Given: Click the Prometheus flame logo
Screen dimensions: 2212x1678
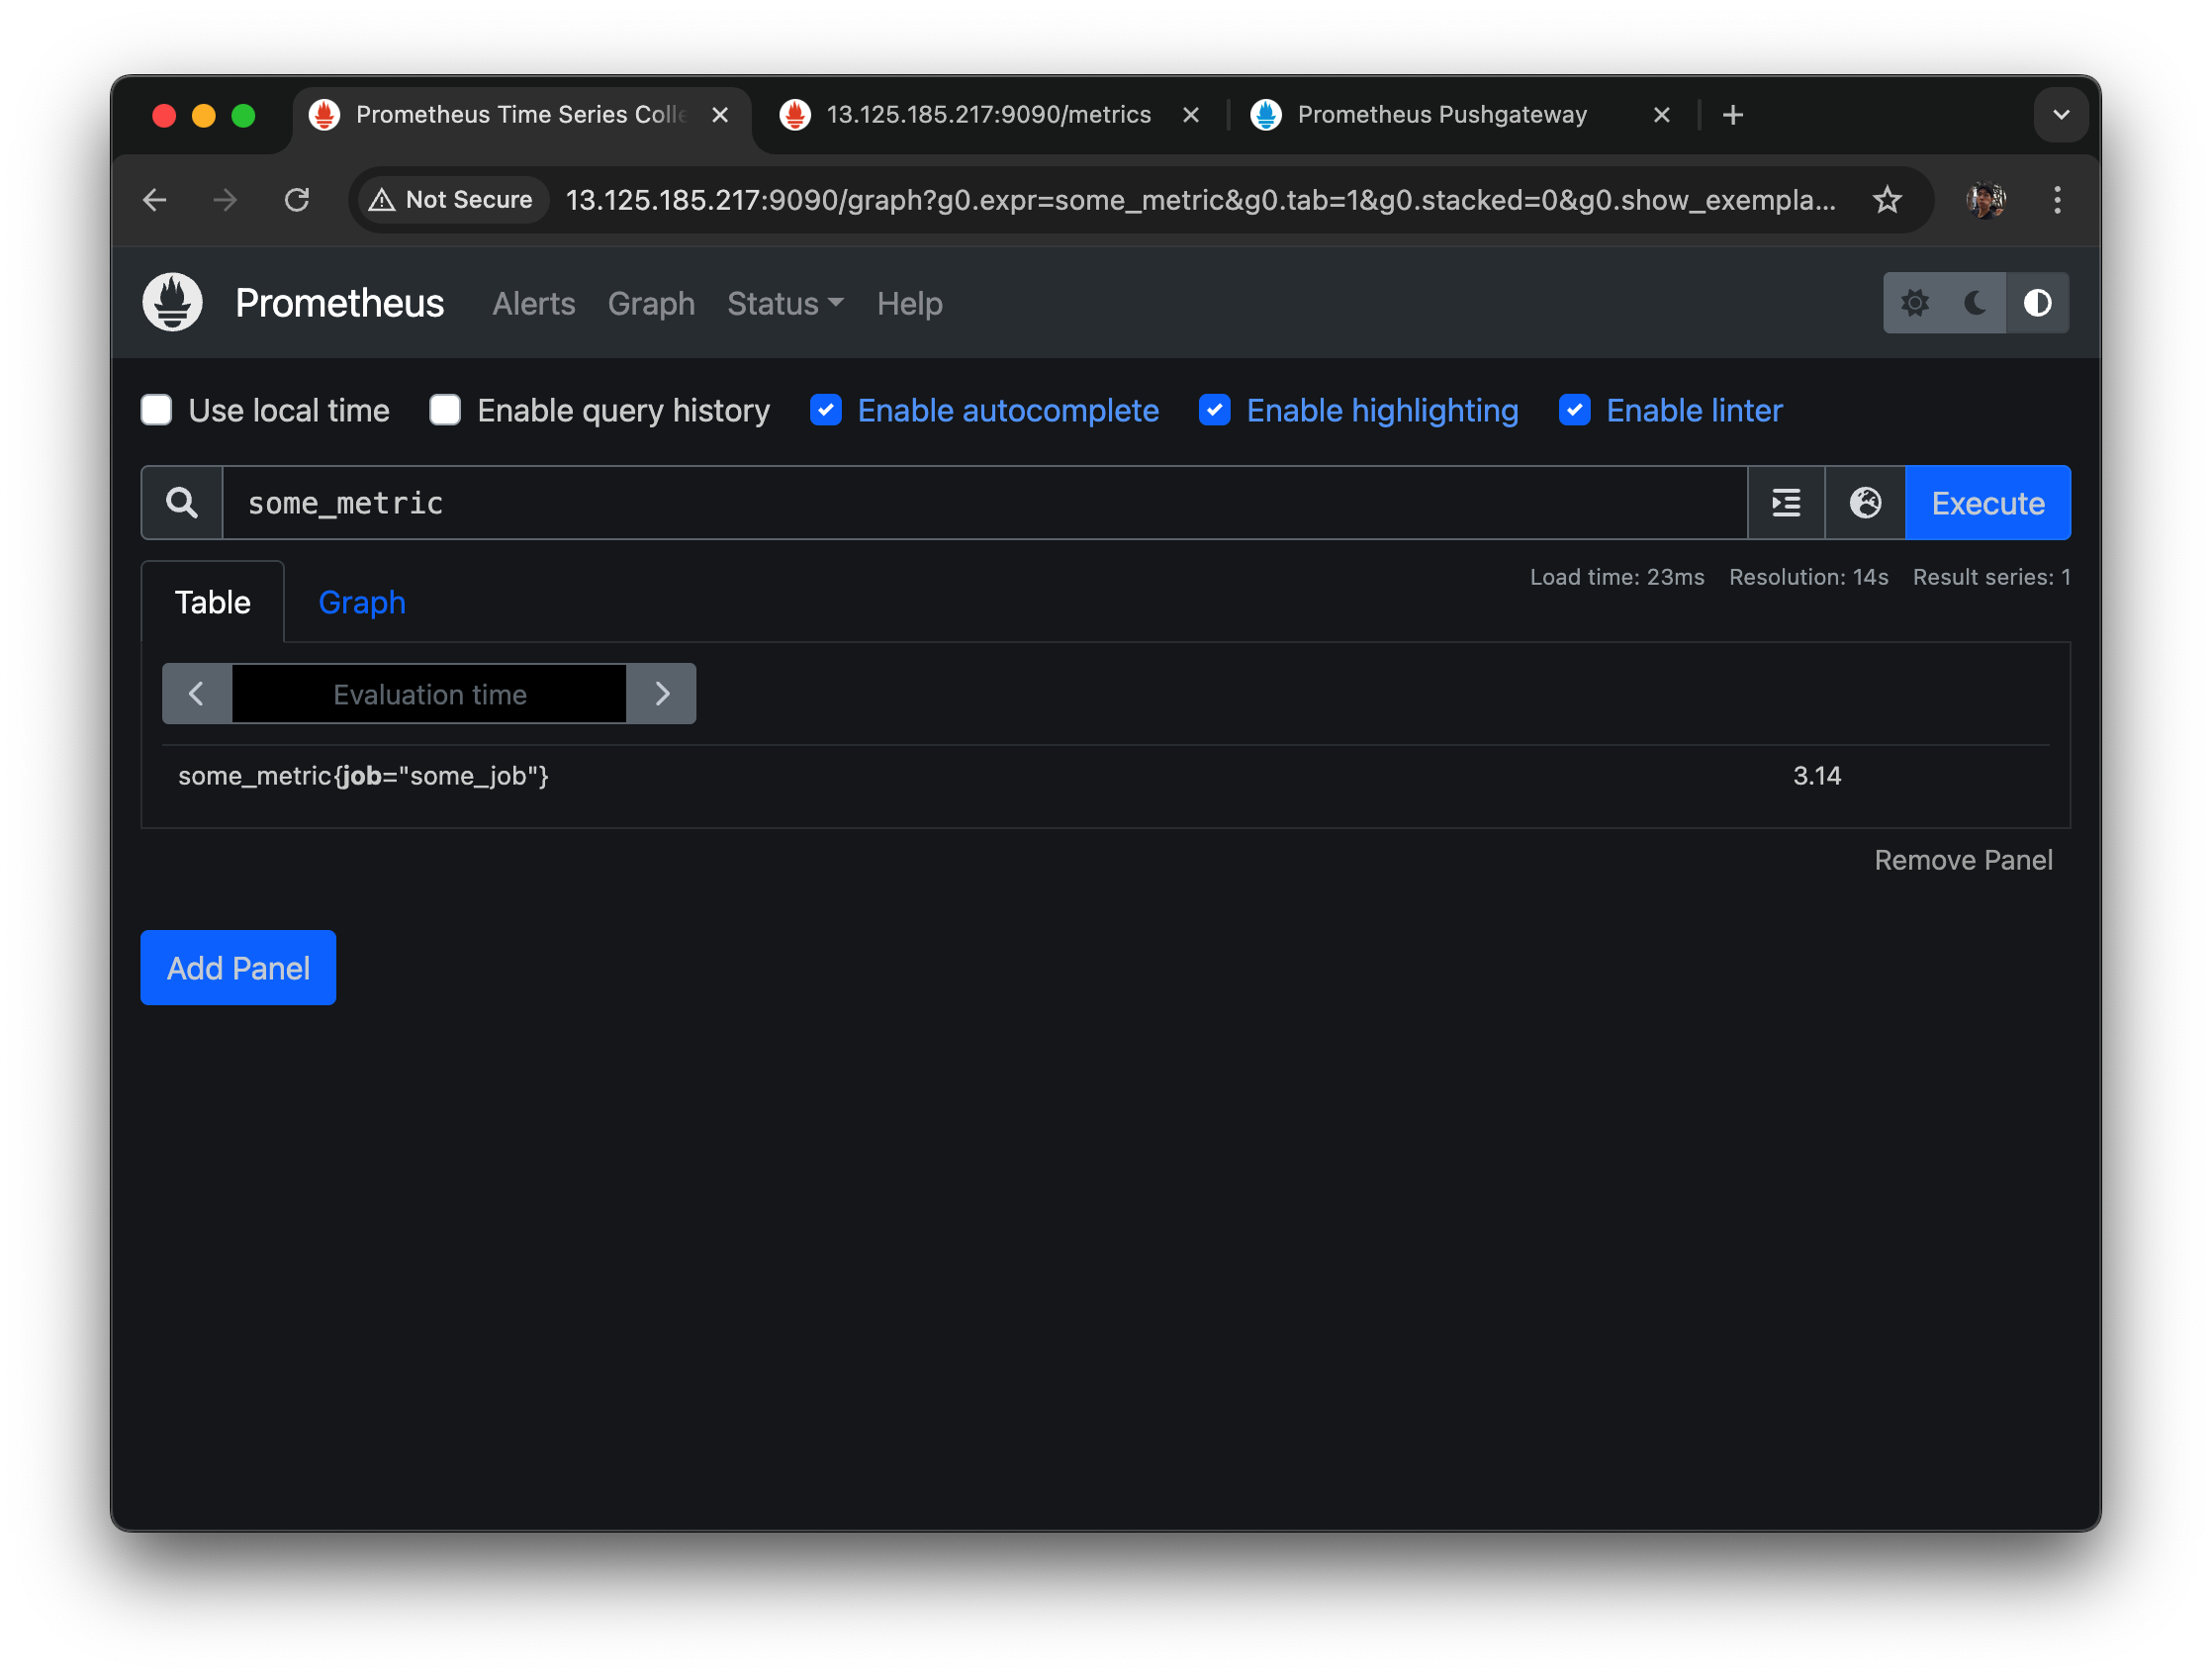Looking at the screenshot, I should click(x=172, y=302).
